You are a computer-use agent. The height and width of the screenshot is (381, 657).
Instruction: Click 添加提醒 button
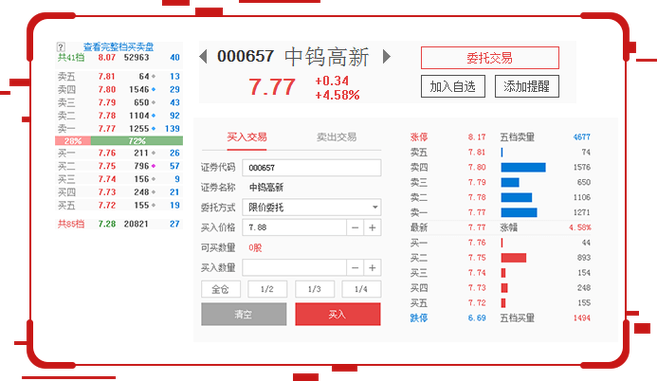pyautogui.click(x=527, y=86)
